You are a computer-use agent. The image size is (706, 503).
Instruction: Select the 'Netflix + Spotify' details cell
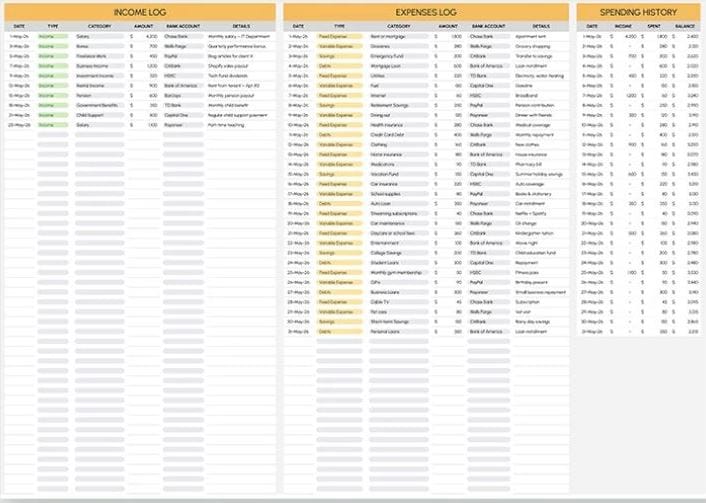pos(541,213)
